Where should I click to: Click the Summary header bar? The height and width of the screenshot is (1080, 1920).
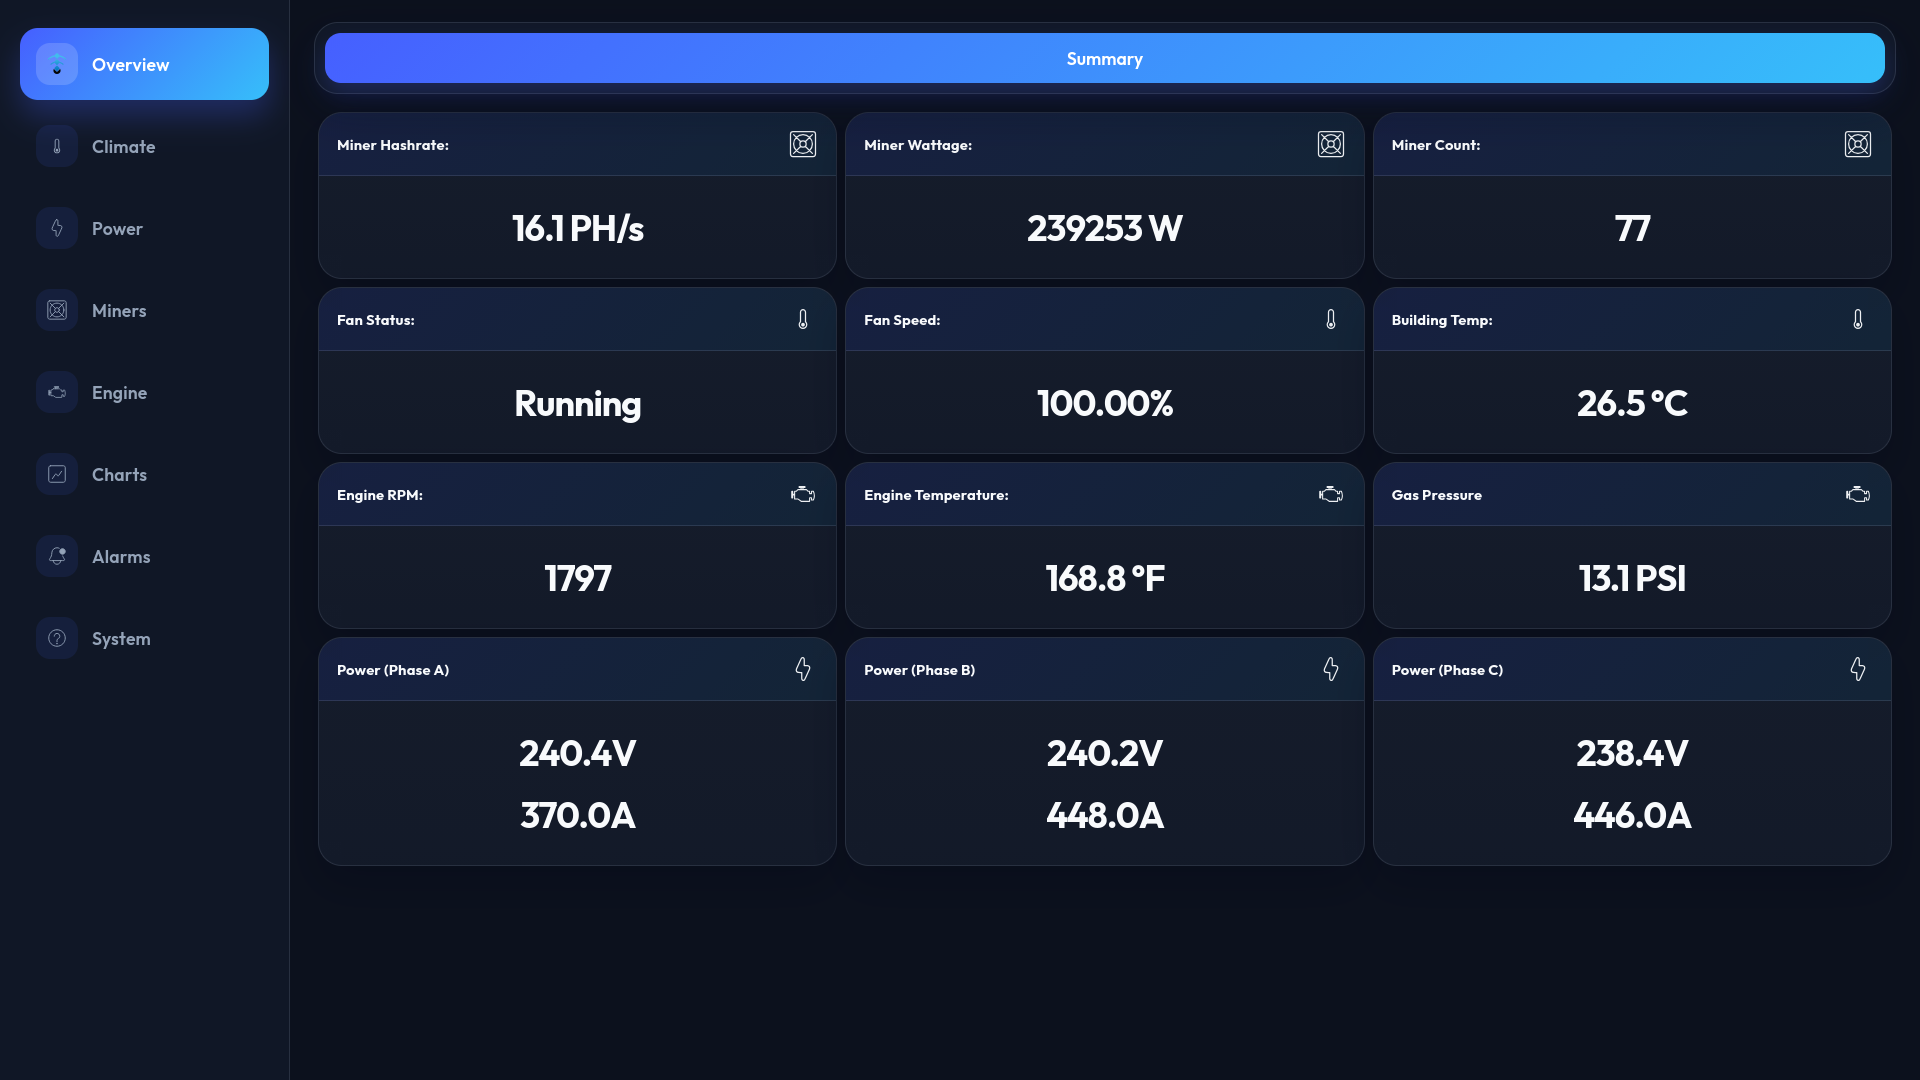click(x=1104, y=58)
